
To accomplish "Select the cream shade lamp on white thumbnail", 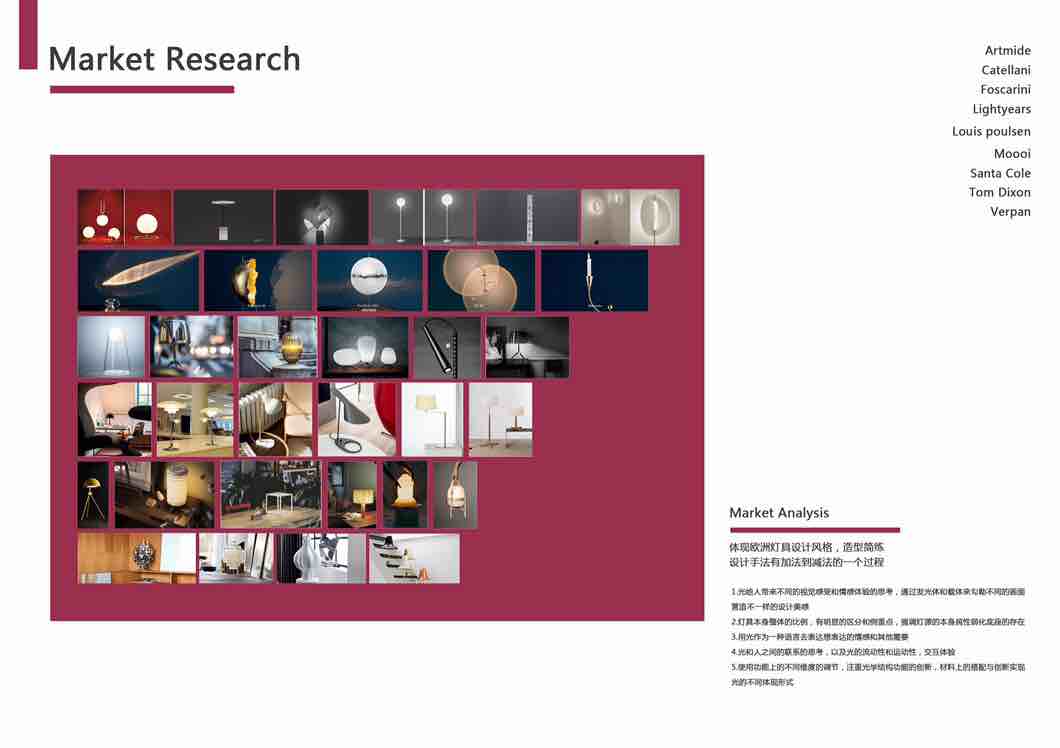I will click(x=433, y=419).
